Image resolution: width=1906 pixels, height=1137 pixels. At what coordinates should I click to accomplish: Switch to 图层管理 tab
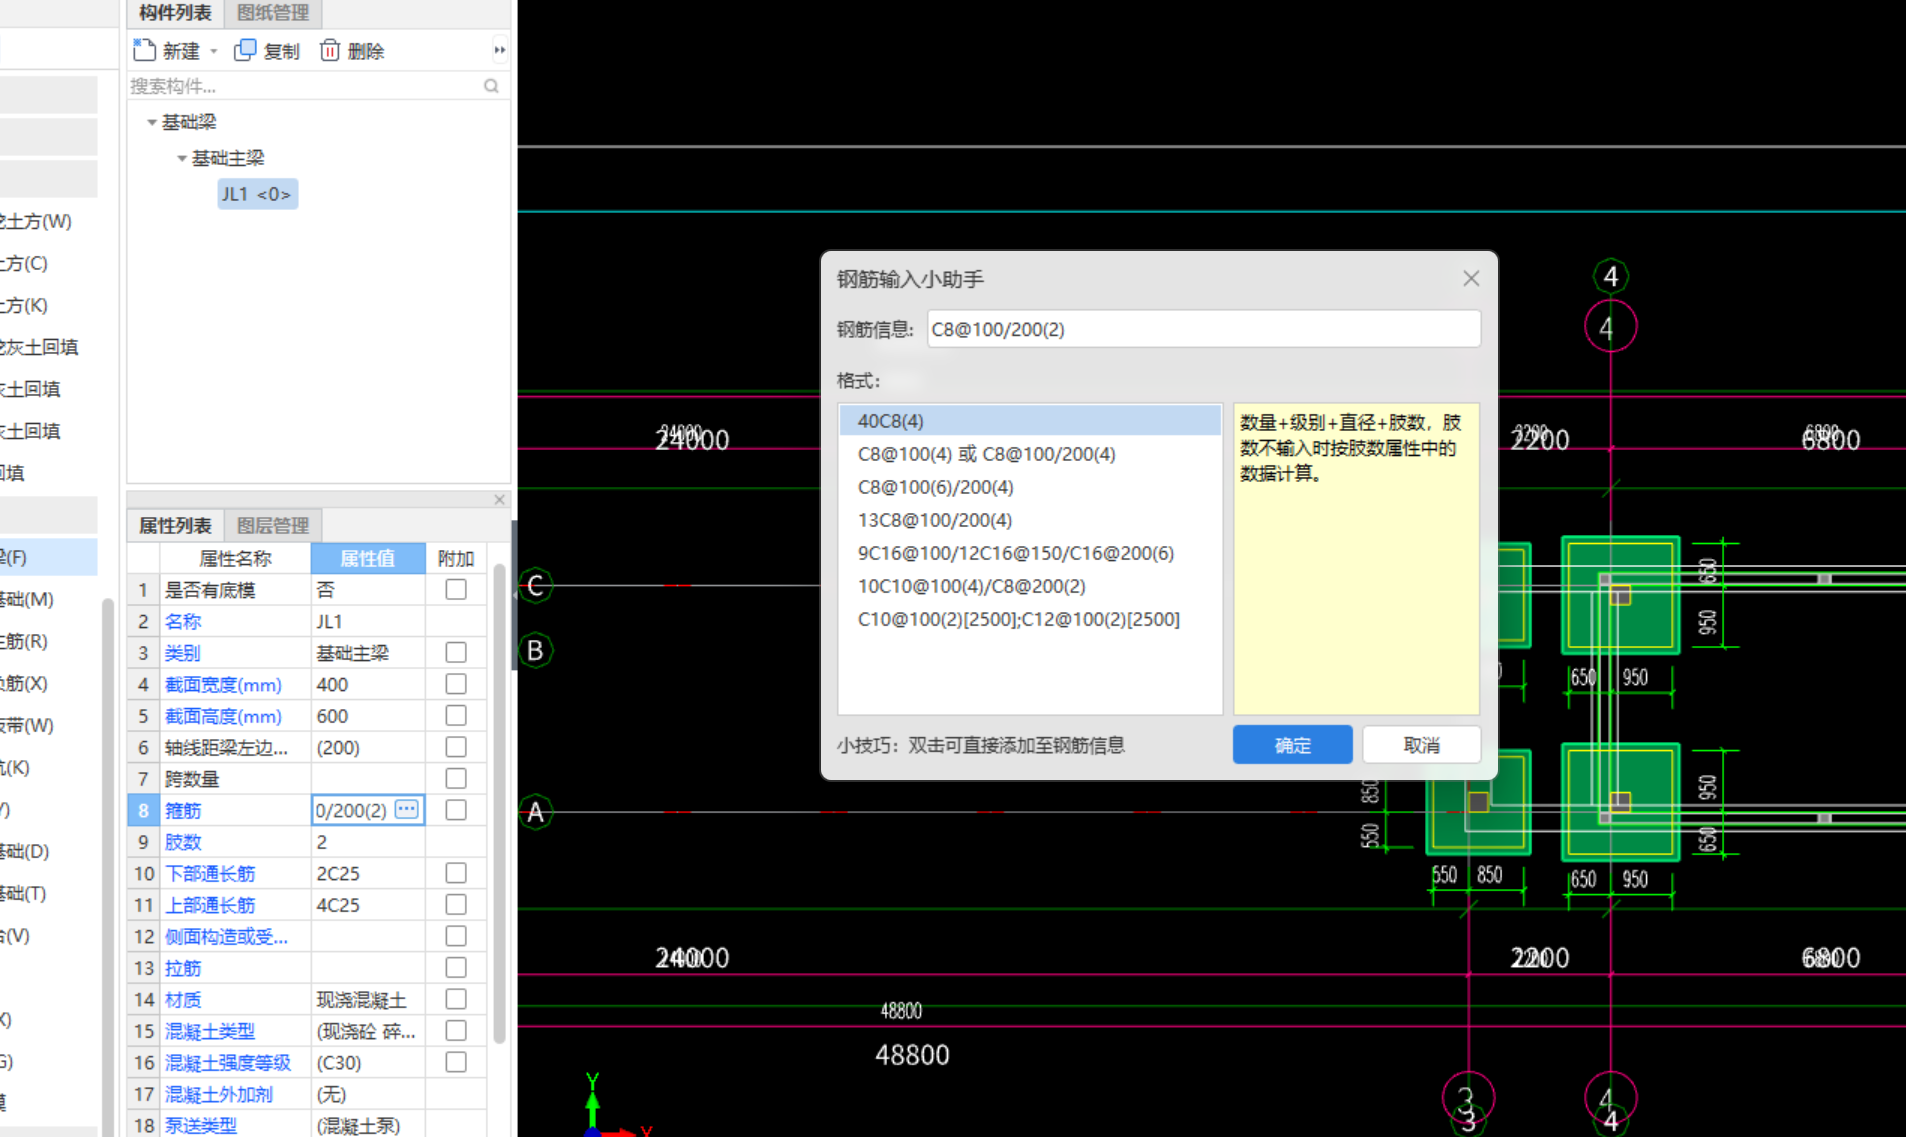pyautogui.click(x=273, y=525)
